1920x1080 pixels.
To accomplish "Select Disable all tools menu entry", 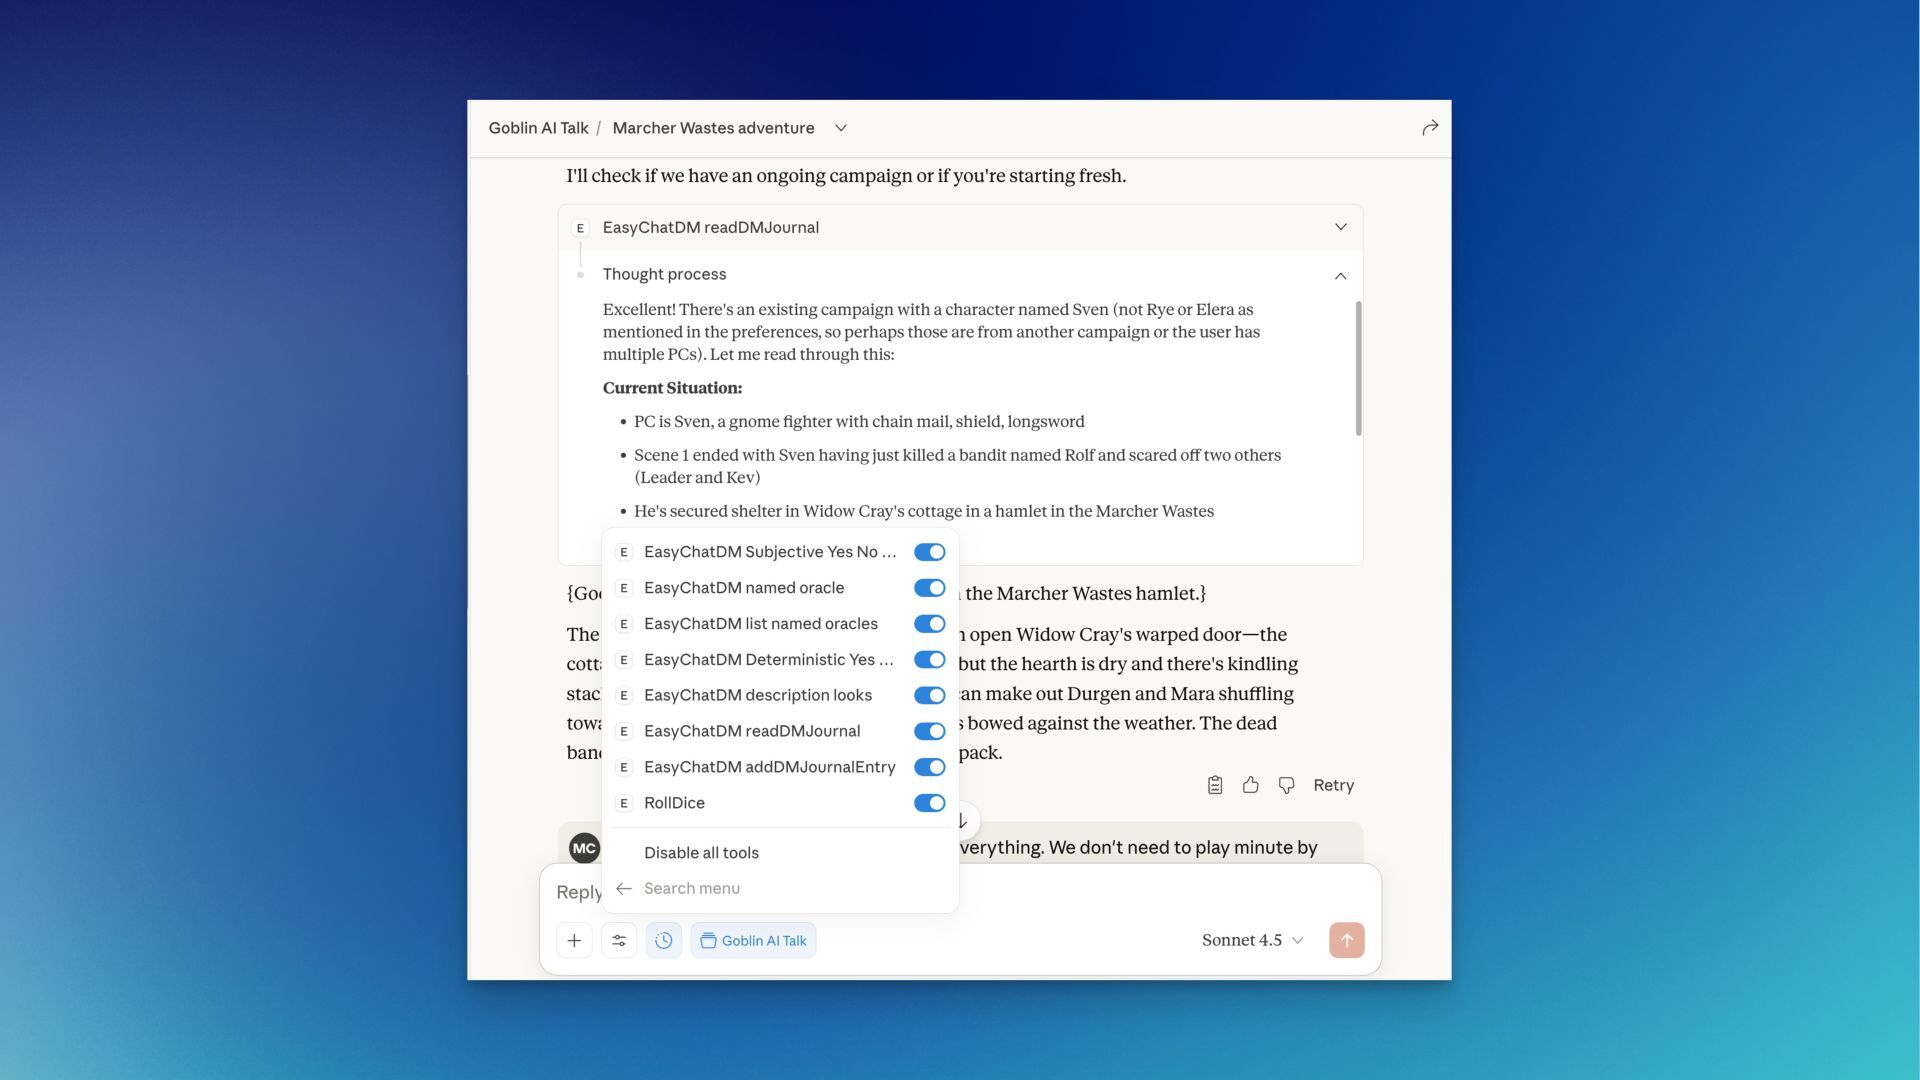I will pyautogui.click(x=701, y=853).
